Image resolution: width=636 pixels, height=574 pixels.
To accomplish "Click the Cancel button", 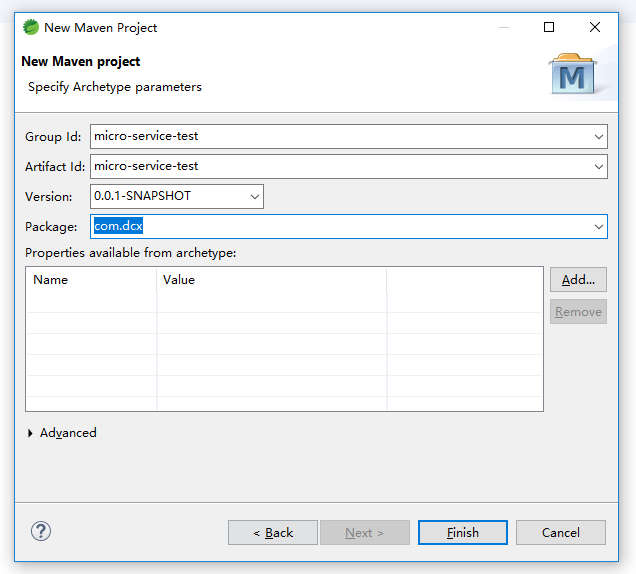I will 561,533.
